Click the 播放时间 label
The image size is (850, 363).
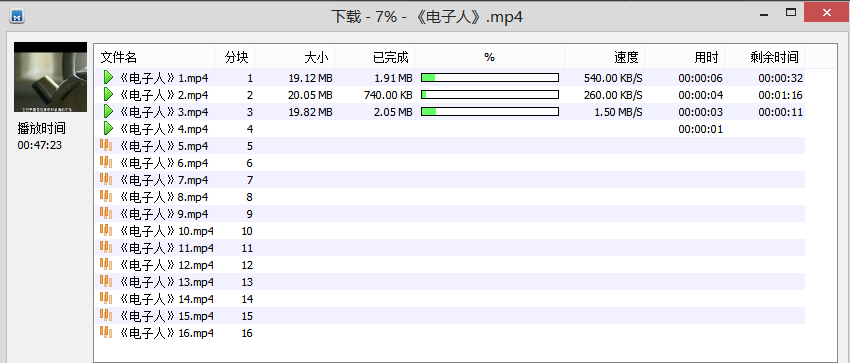point(42,129)
